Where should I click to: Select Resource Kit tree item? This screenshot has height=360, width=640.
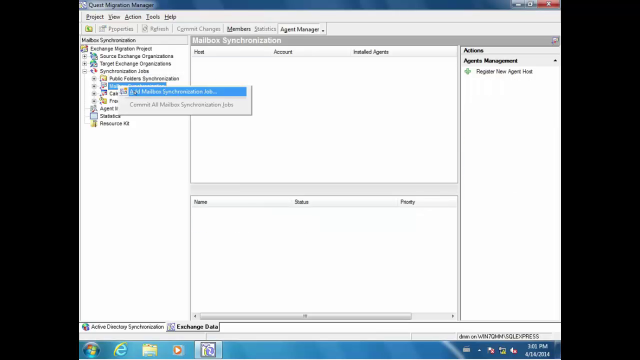(x=114, y=123)
